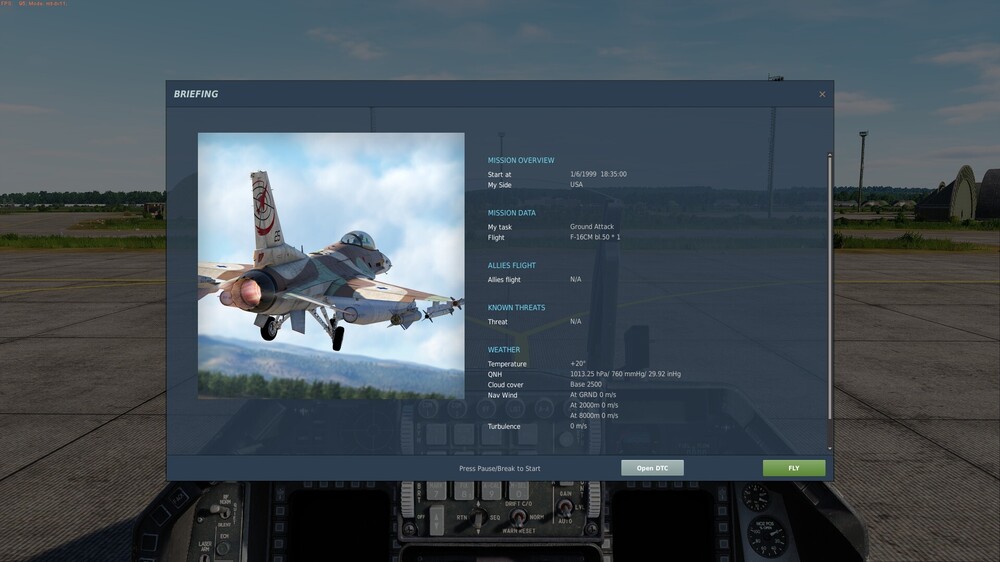Close the Briefing window

click(x=822, y=94)
